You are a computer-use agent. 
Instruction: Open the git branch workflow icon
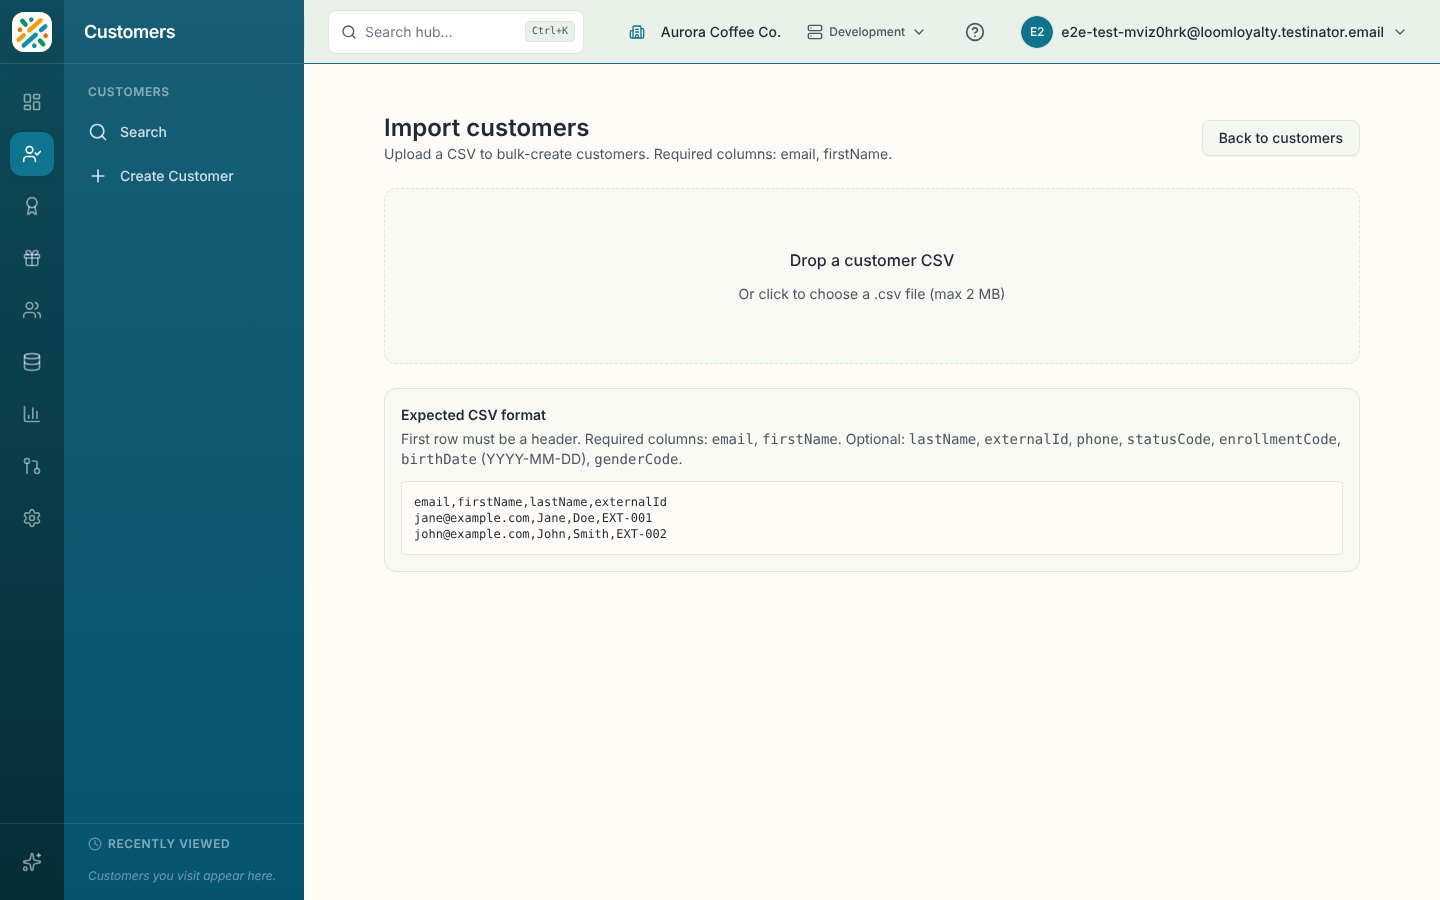pos(32,466)
